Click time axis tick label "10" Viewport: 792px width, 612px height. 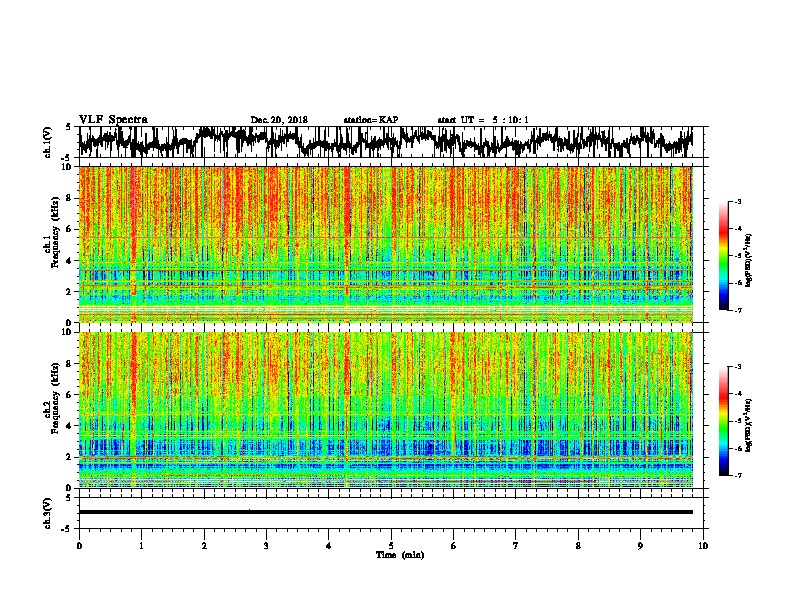[x=703, y=546]
